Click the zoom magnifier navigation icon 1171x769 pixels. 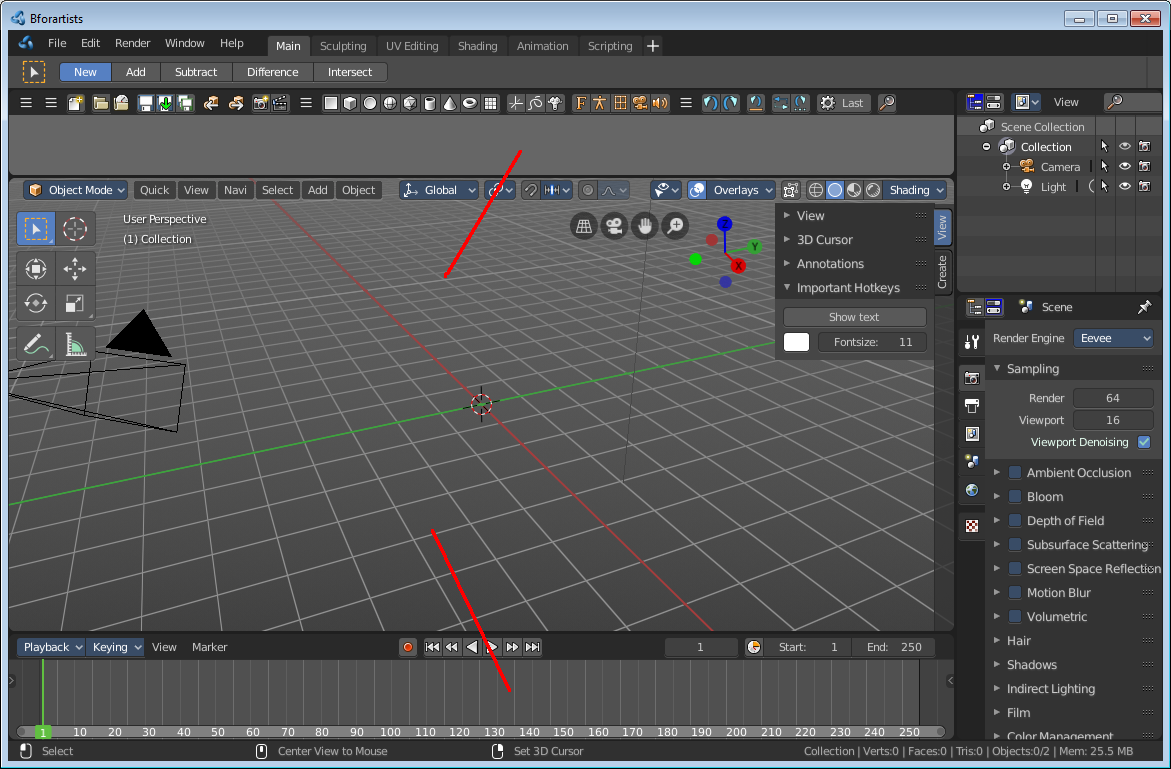[x=675, y=225]
